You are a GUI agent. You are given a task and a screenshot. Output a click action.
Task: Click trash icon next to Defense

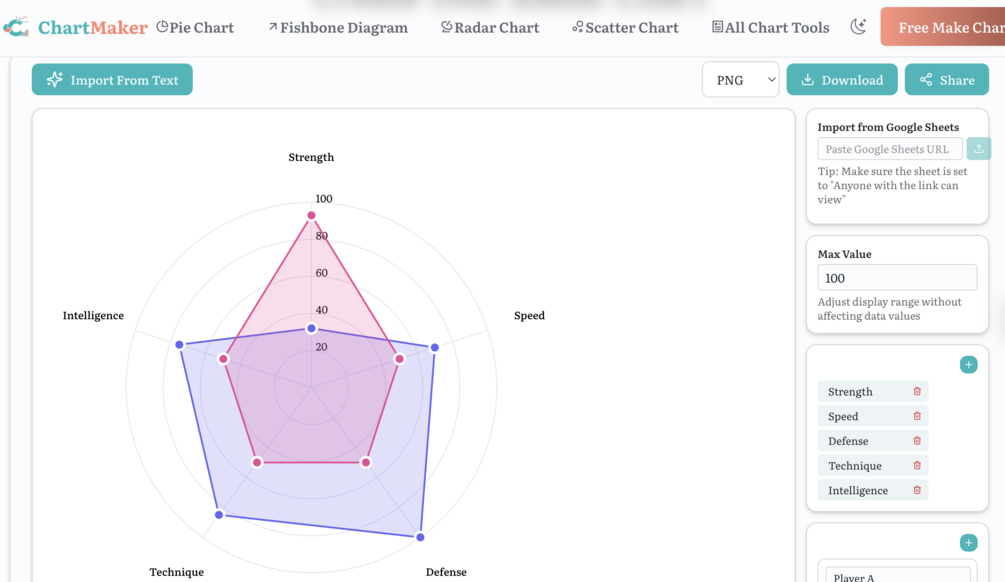point(917,440)
